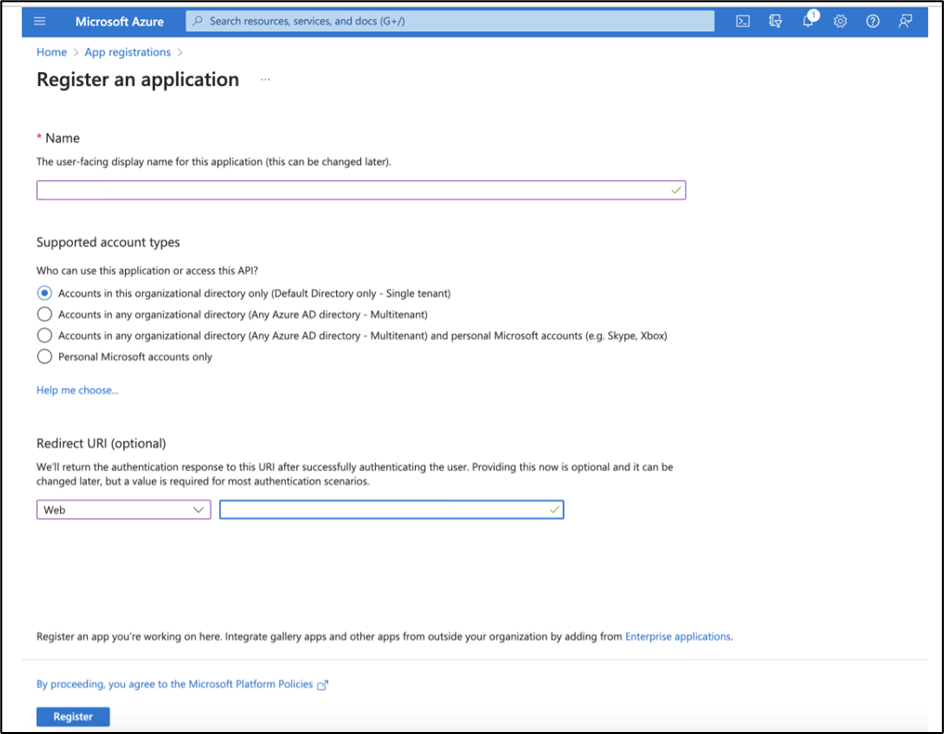This screenshot has height=734, width=944.
Task: Focus the application Name input field
Action: coord(361,190)
